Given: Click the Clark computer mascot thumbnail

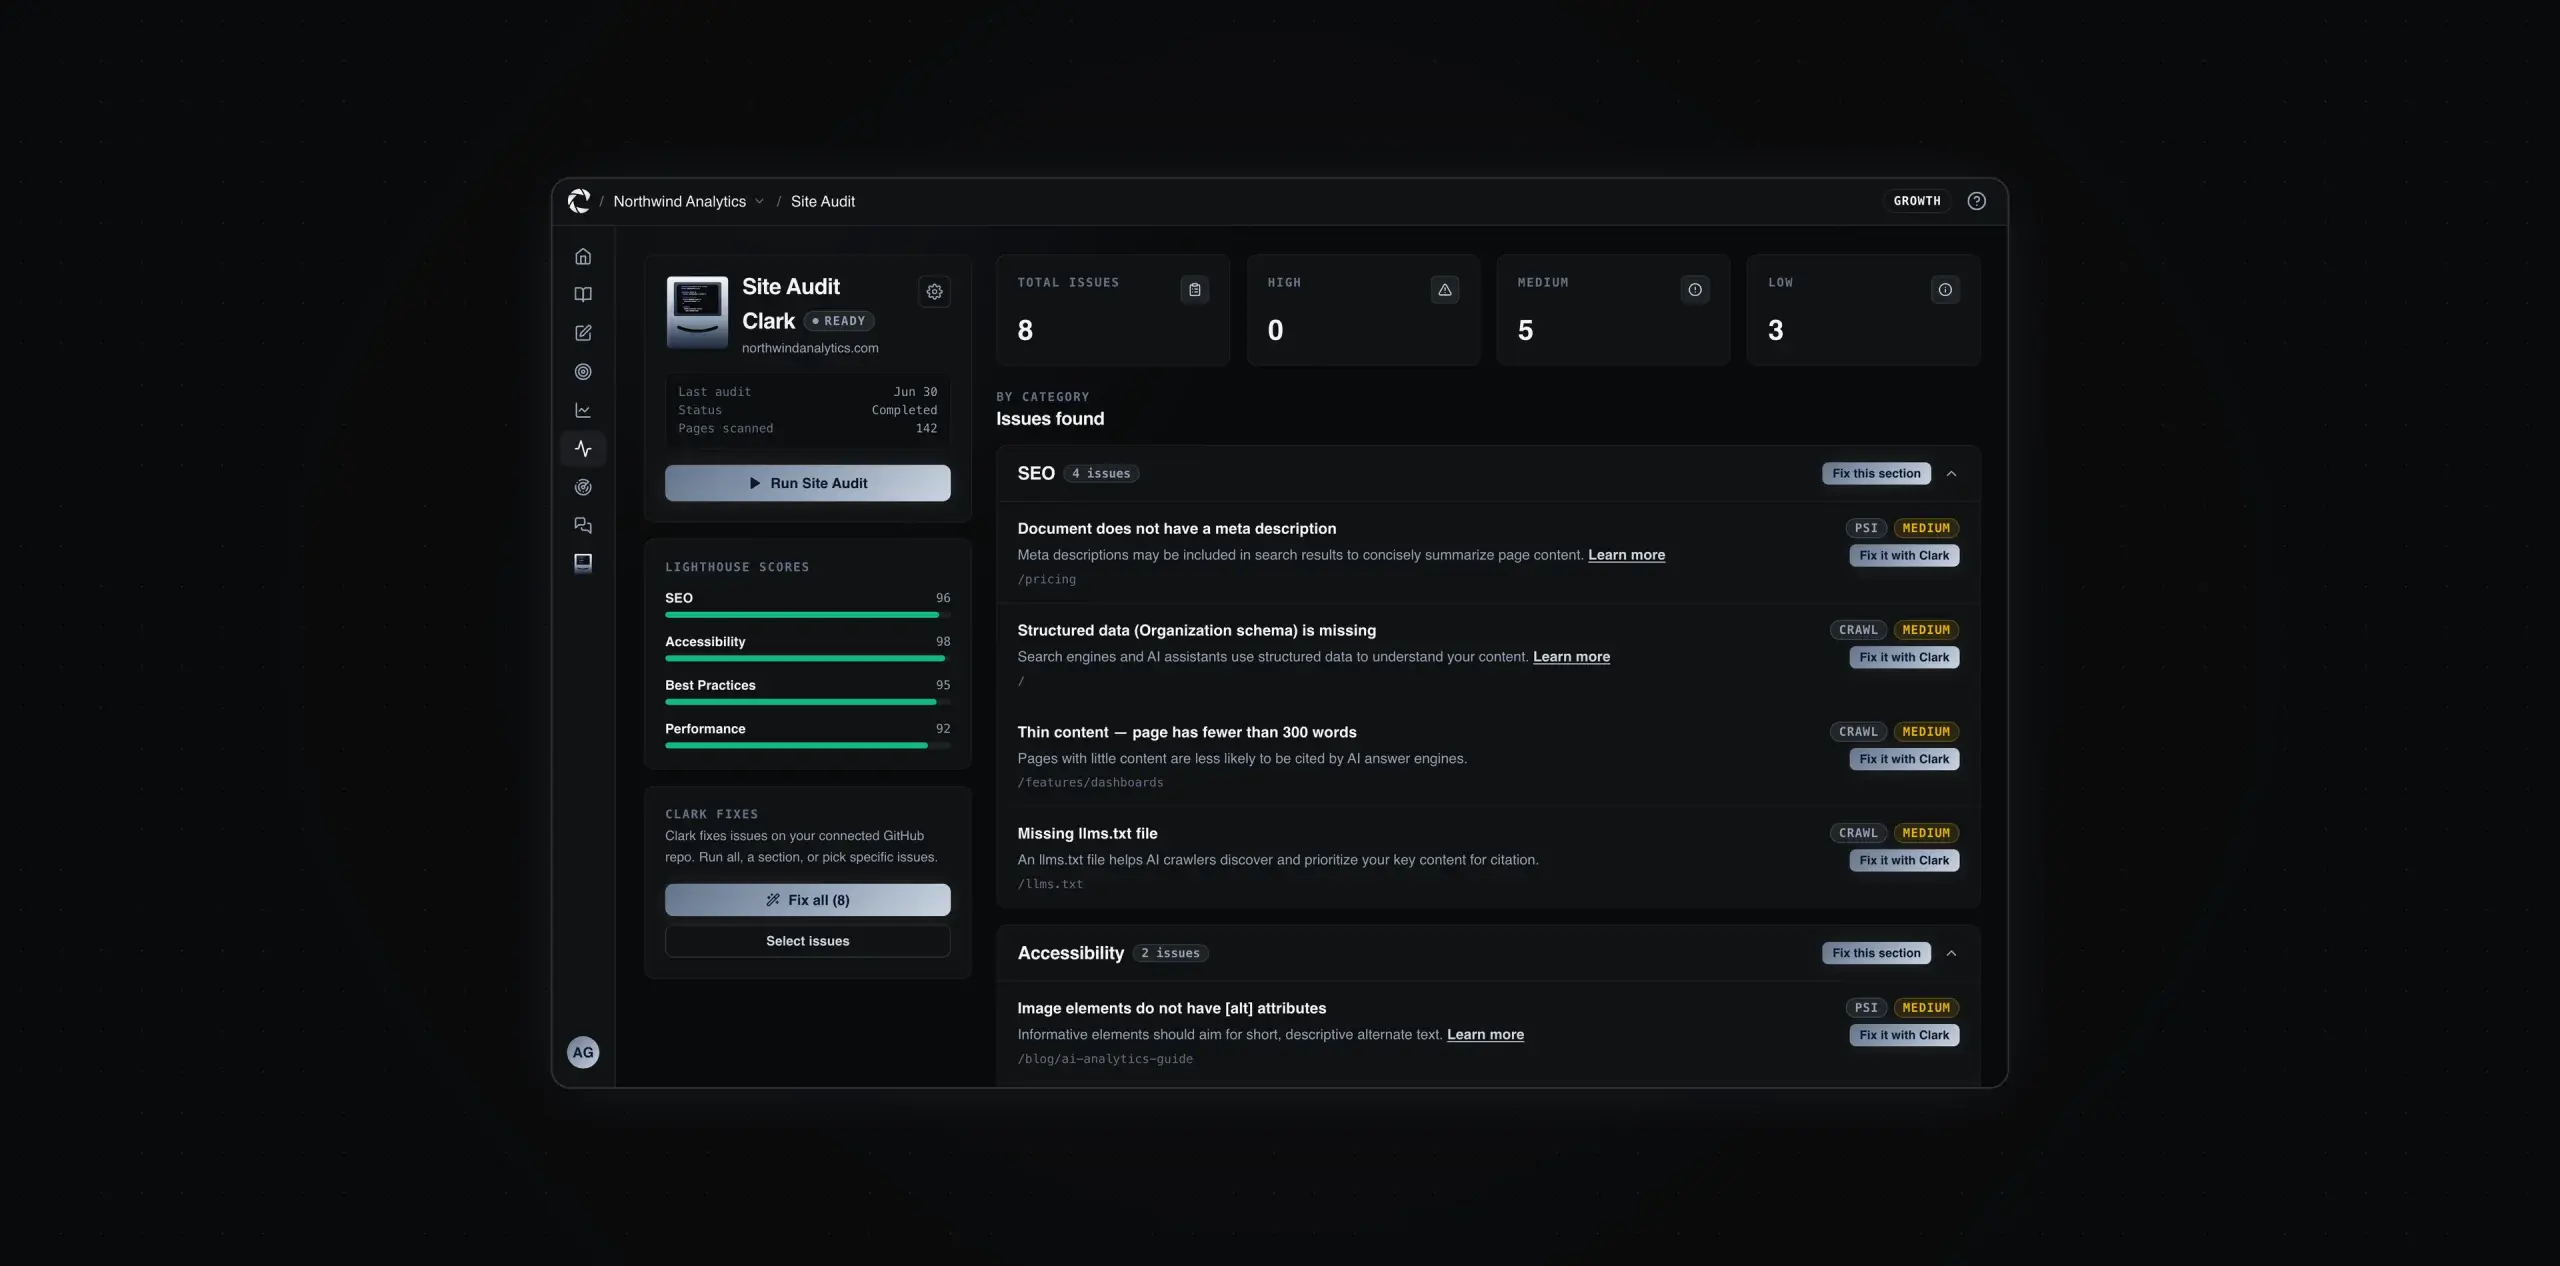Looking at the screenshot, I should (697, 312).
